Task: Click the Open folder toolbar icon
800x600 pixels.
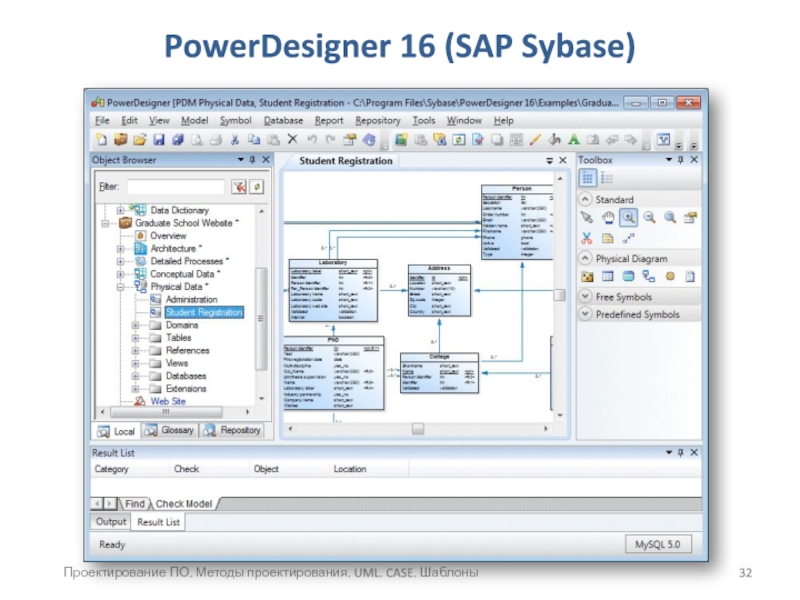Action: 139,139
